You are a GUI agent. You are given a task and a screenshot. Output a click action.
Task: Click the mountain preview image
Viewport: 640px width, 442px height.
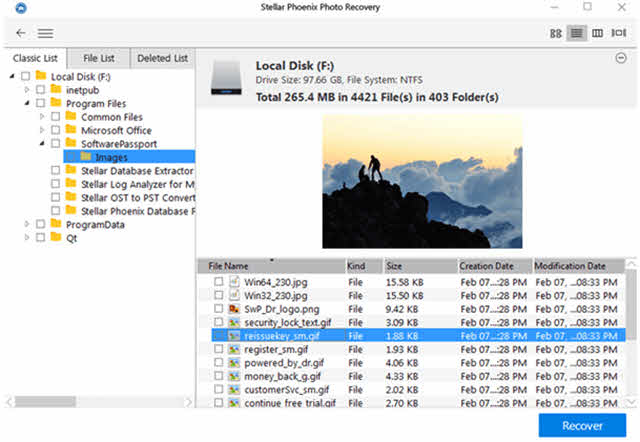(422, 182)
